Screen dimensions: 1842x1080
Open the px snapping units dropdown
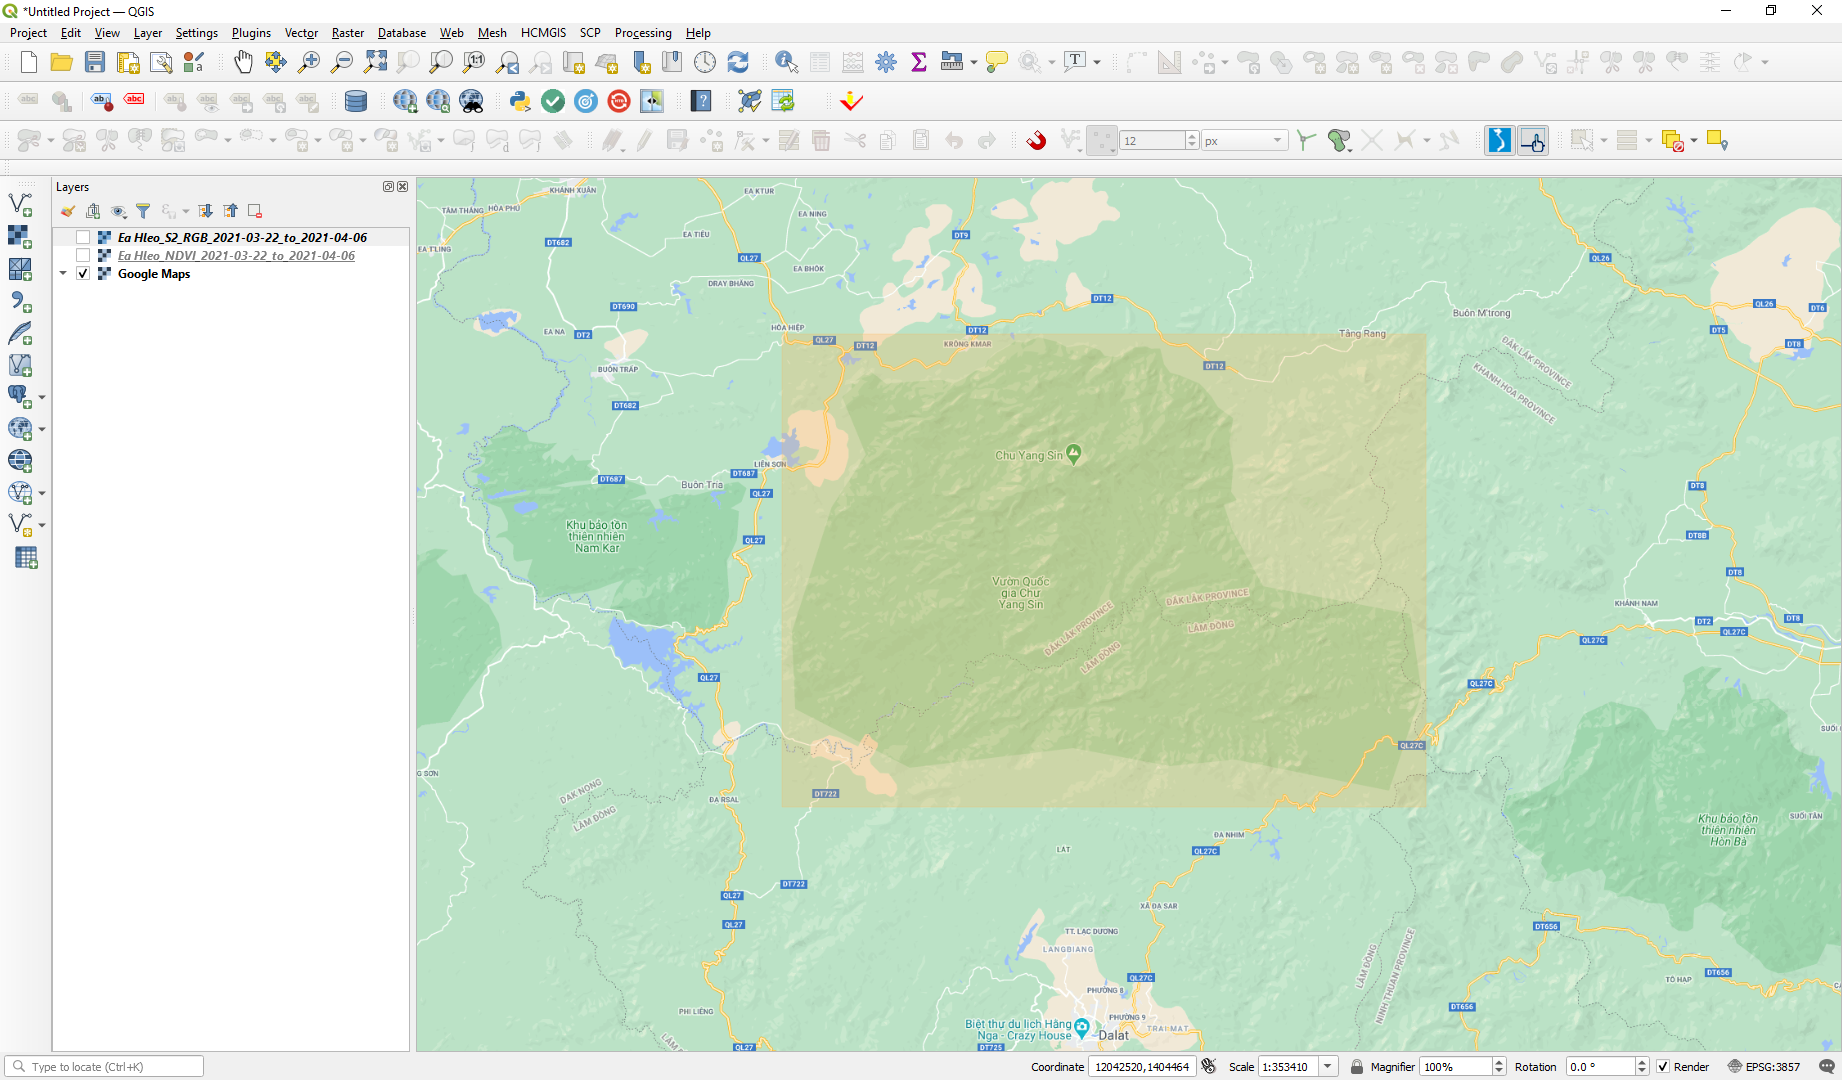click(1278, 141)
